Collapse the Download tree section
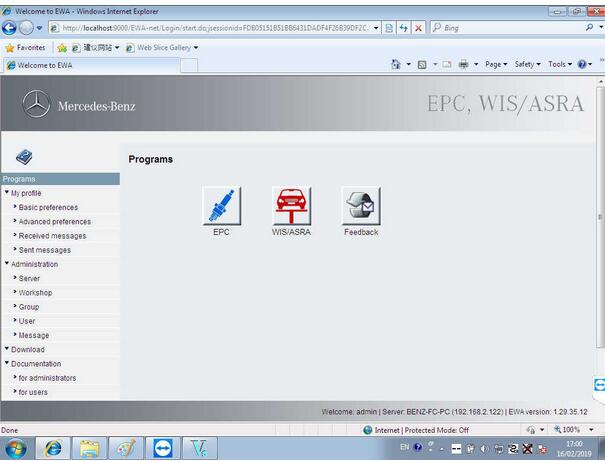This screenshot has width=605, height=462. coord(6,349)
